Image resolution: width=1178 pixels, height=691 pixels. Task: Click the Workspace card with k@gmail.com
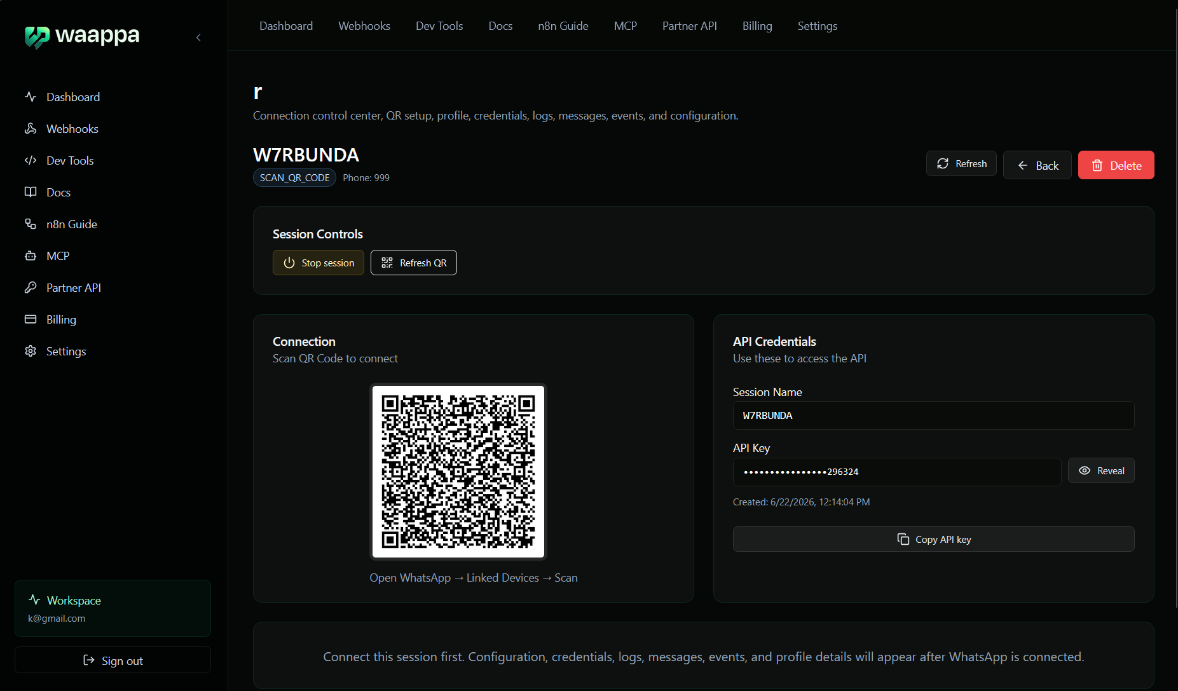tap(113, 608)
